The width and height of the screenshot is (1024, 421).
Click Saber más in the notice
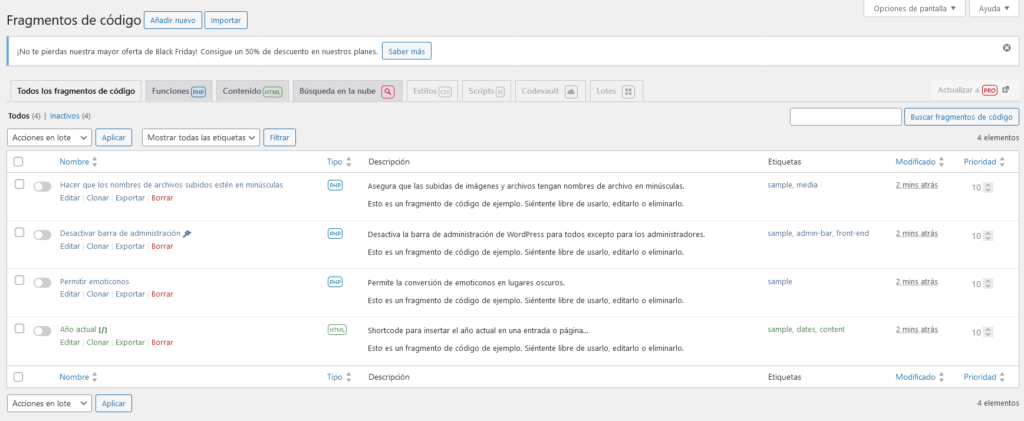(407, 51)
